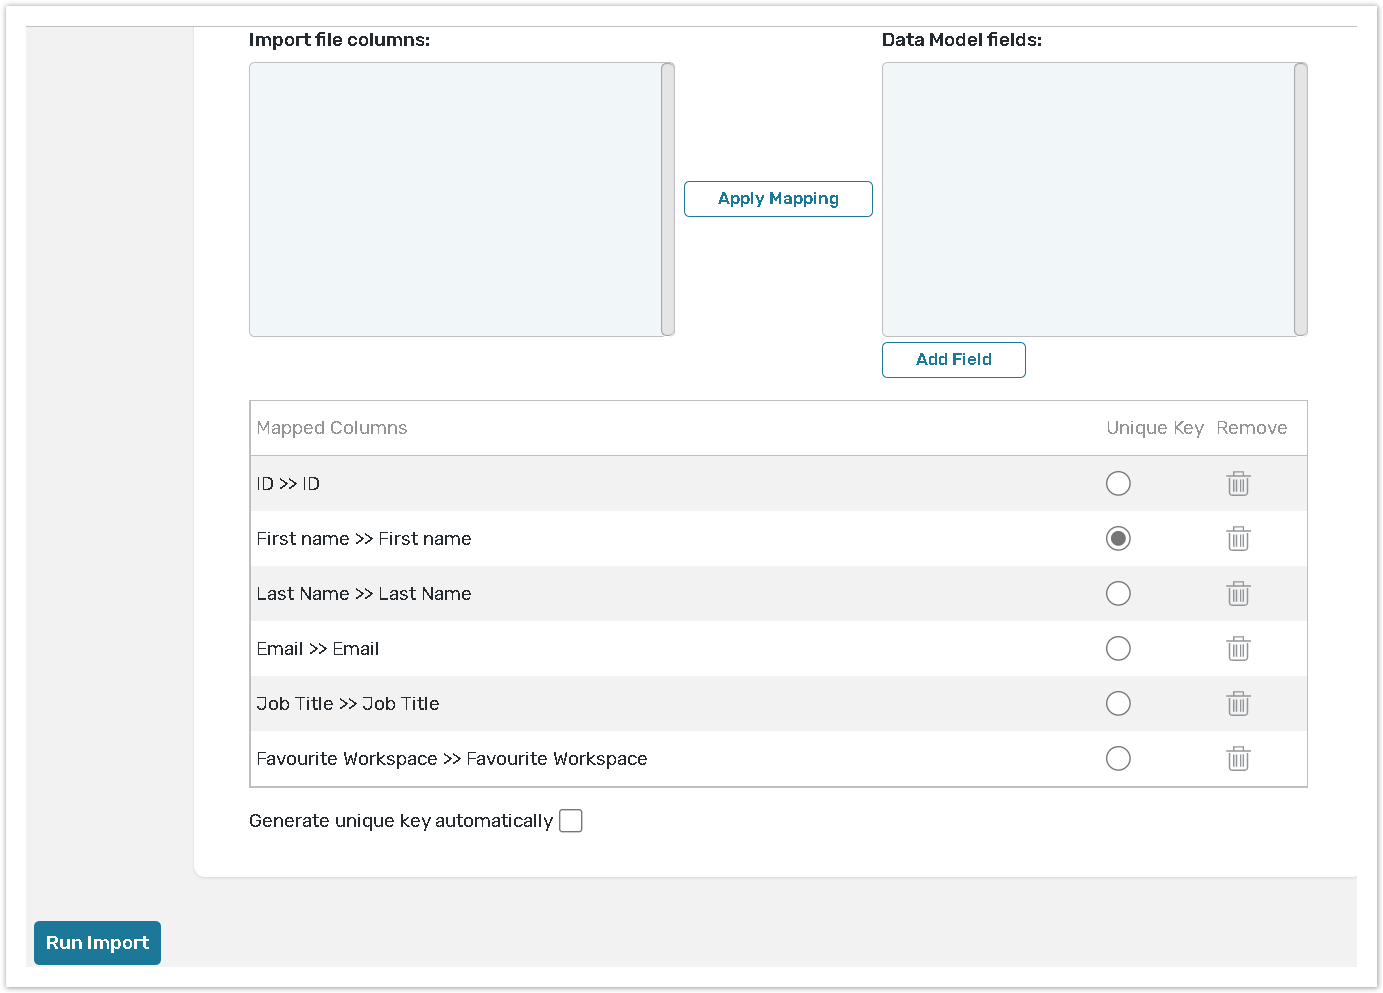Enable Generate unique key automatically checkbox
Viewport: 1383px width, 993px height.
click(571, 821)
